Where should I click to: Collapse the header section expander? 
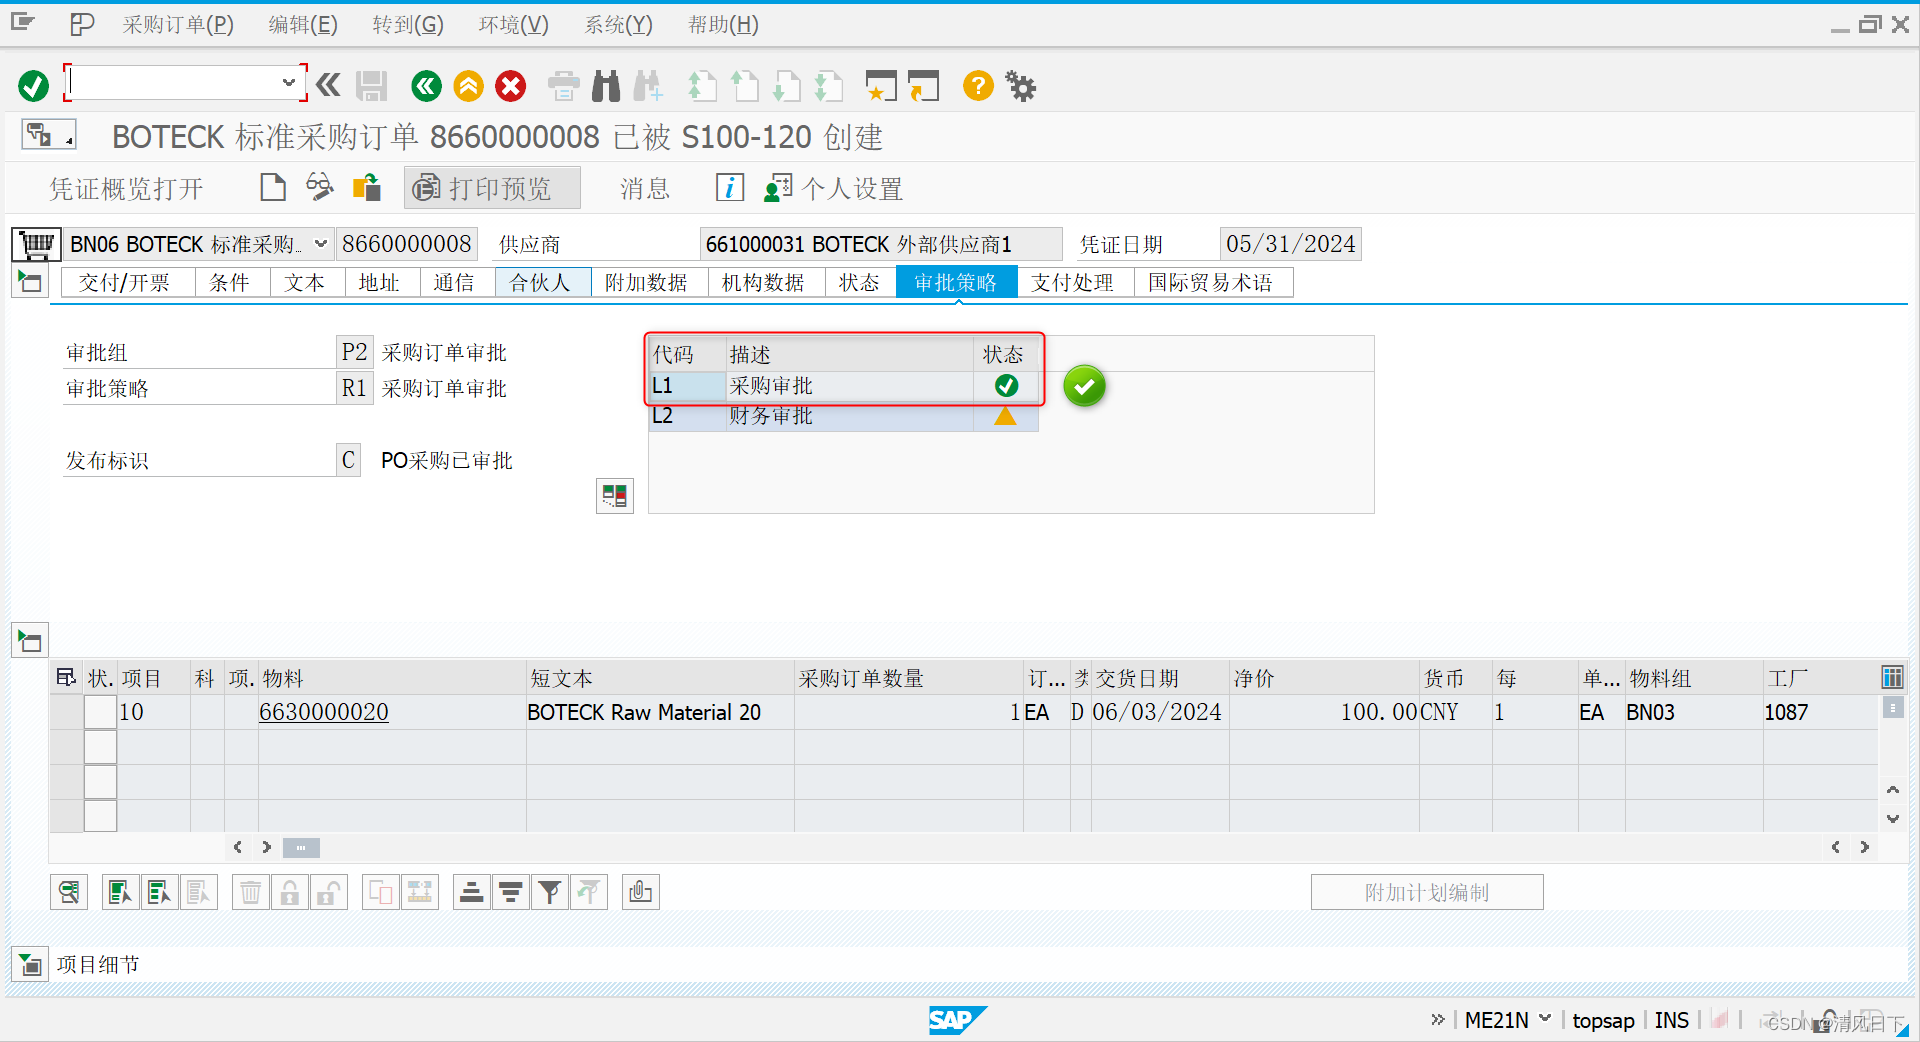(x=30, y=282)
